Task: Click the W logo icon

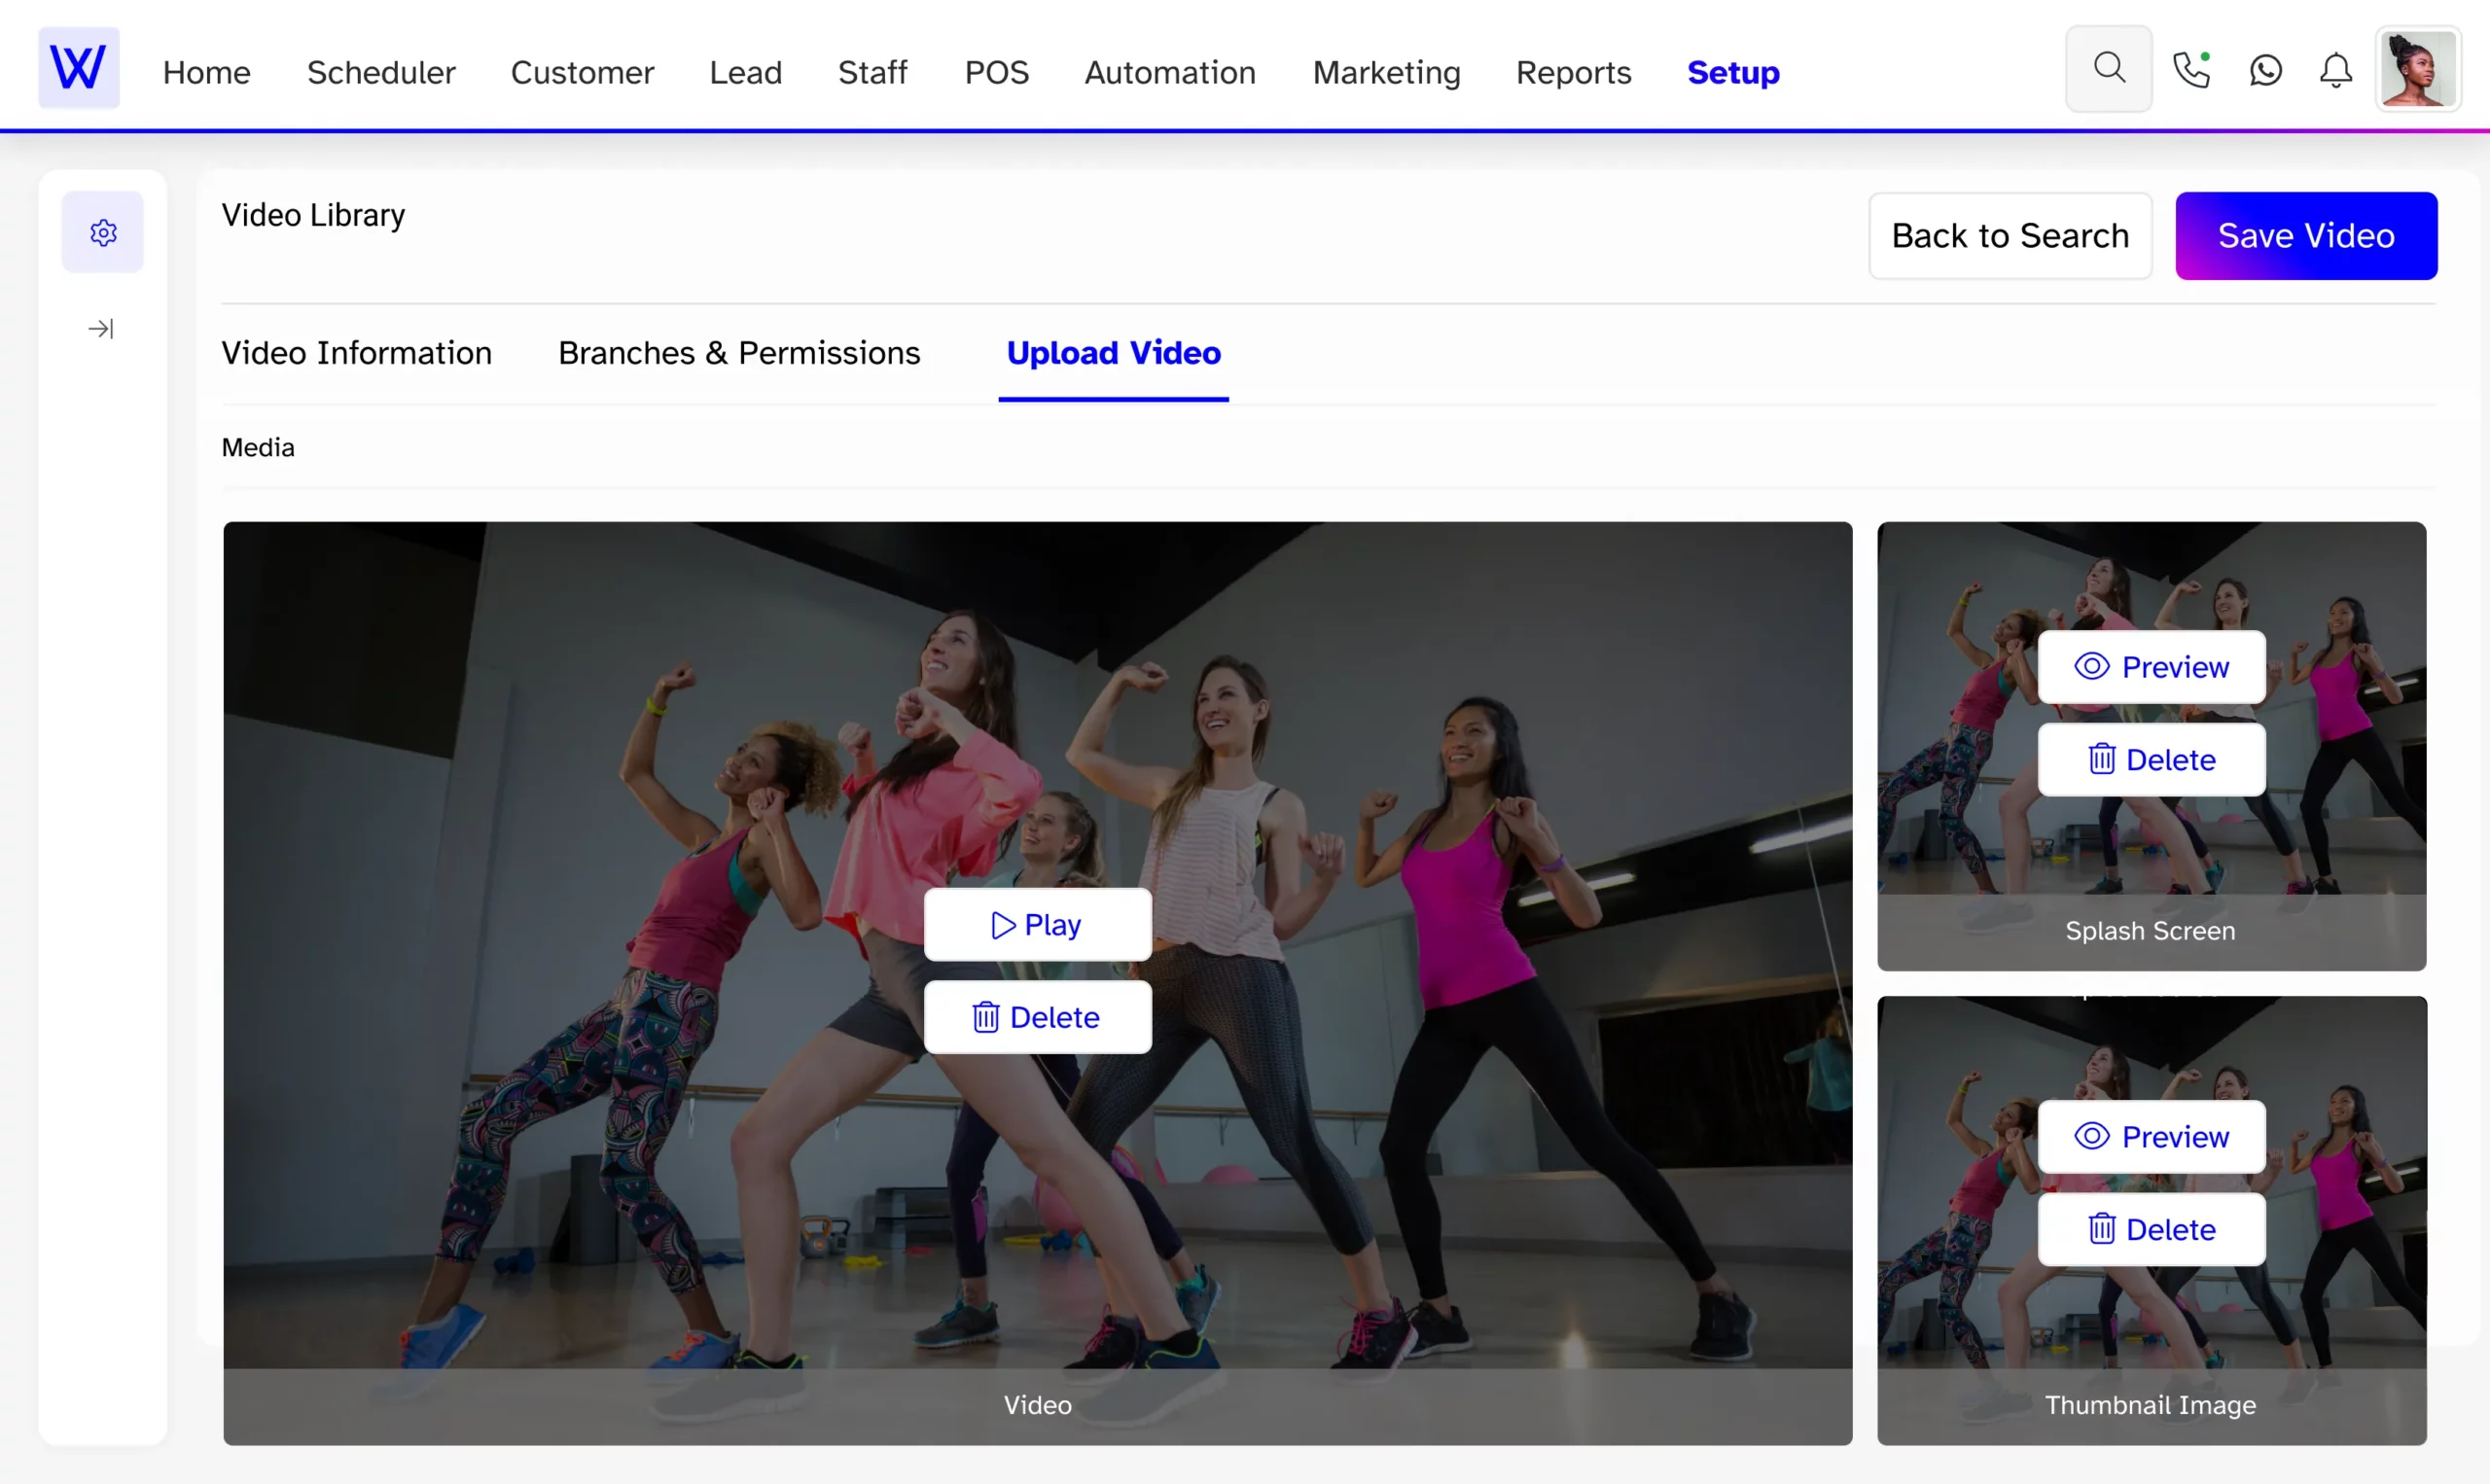Action: (78, 68)
